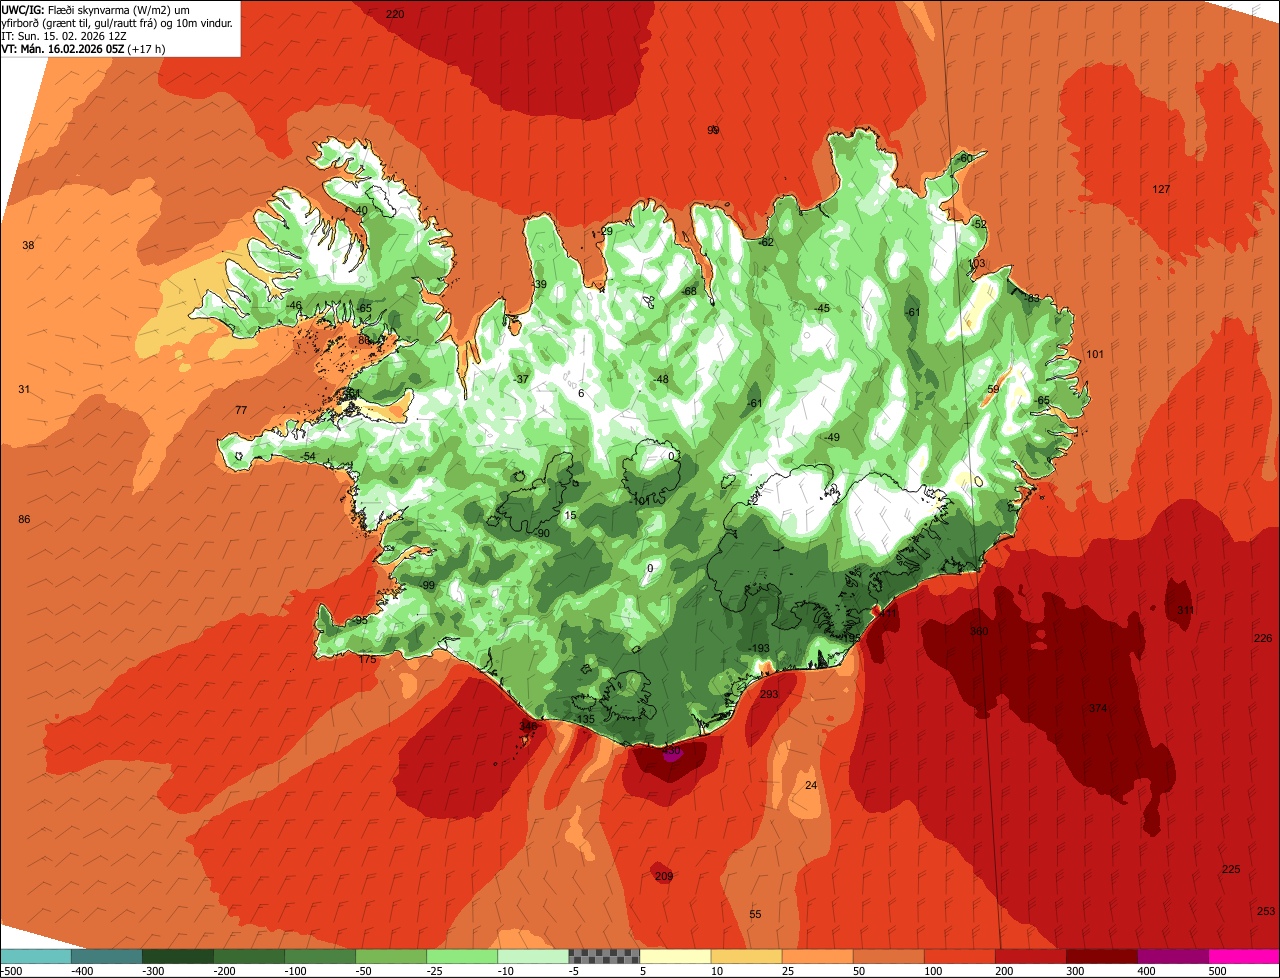Click the 86 value on the west edge

(x=24, y=520)
